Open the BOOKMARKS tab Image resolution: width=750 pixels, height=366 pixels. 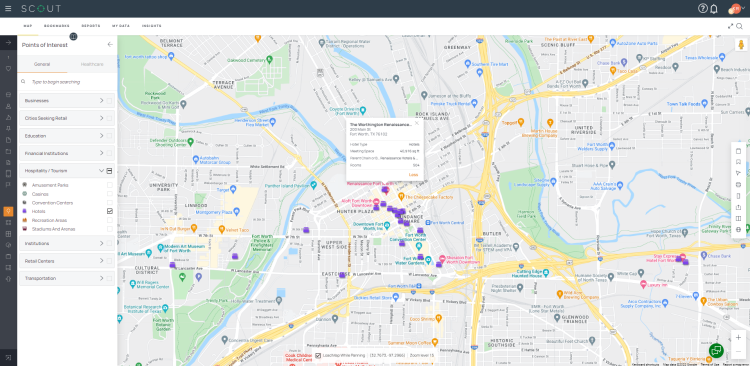[56, 26]
